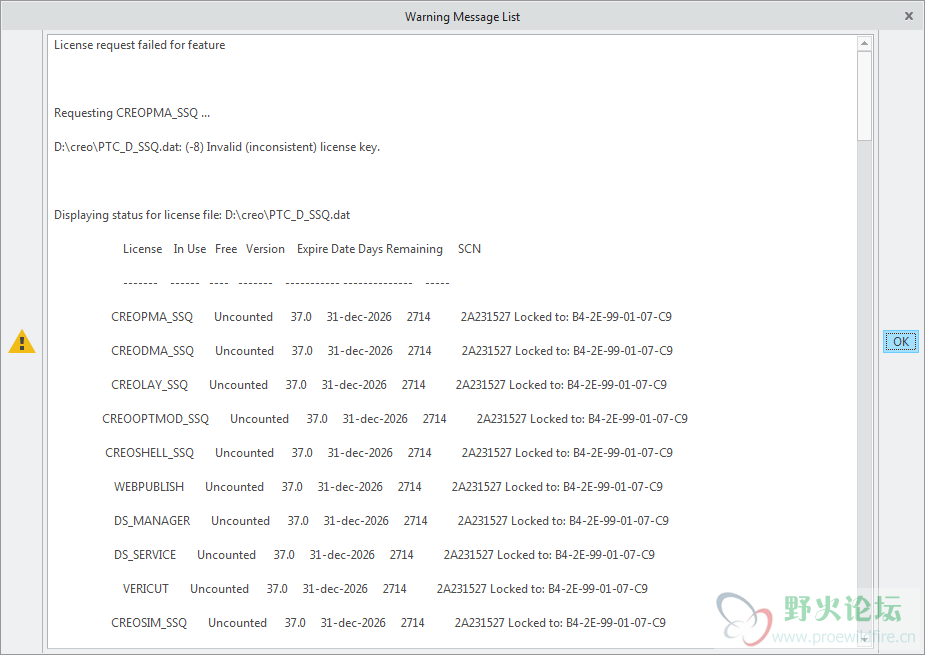Click the 'In Use' column header
This screenshot has height=655, width=925.
pos(189,249)
